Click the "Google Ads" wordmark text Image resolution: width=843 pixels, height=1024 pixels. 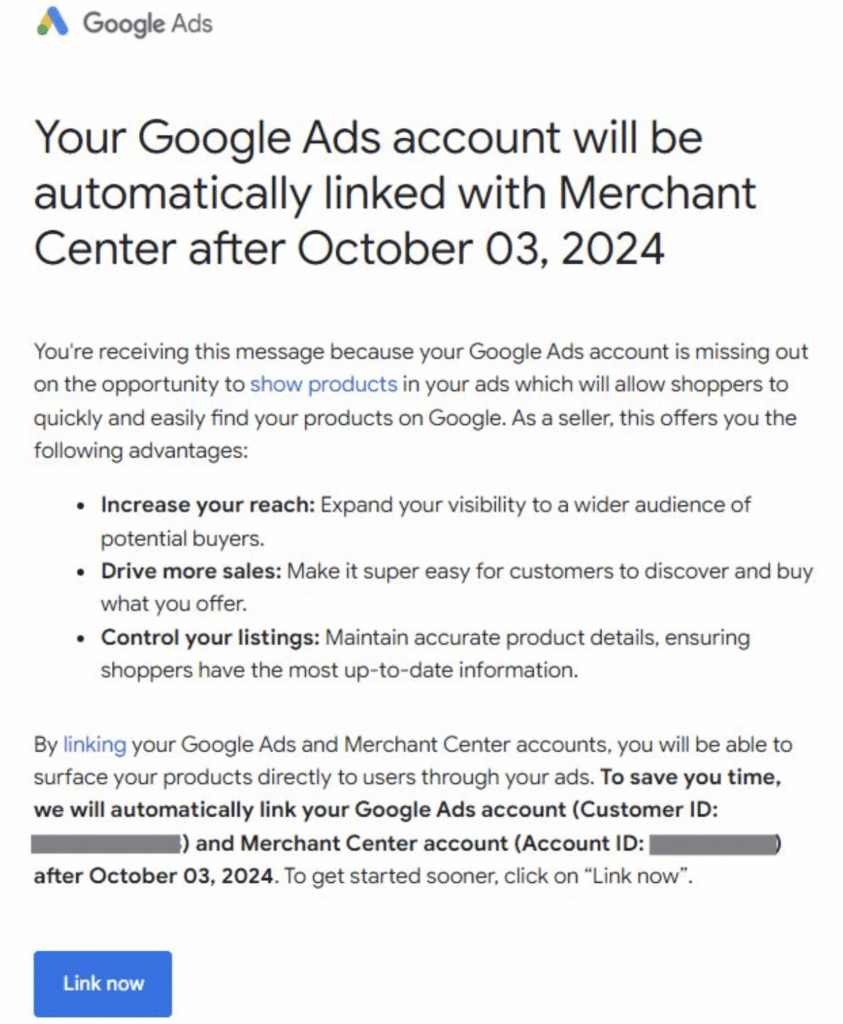148,24
